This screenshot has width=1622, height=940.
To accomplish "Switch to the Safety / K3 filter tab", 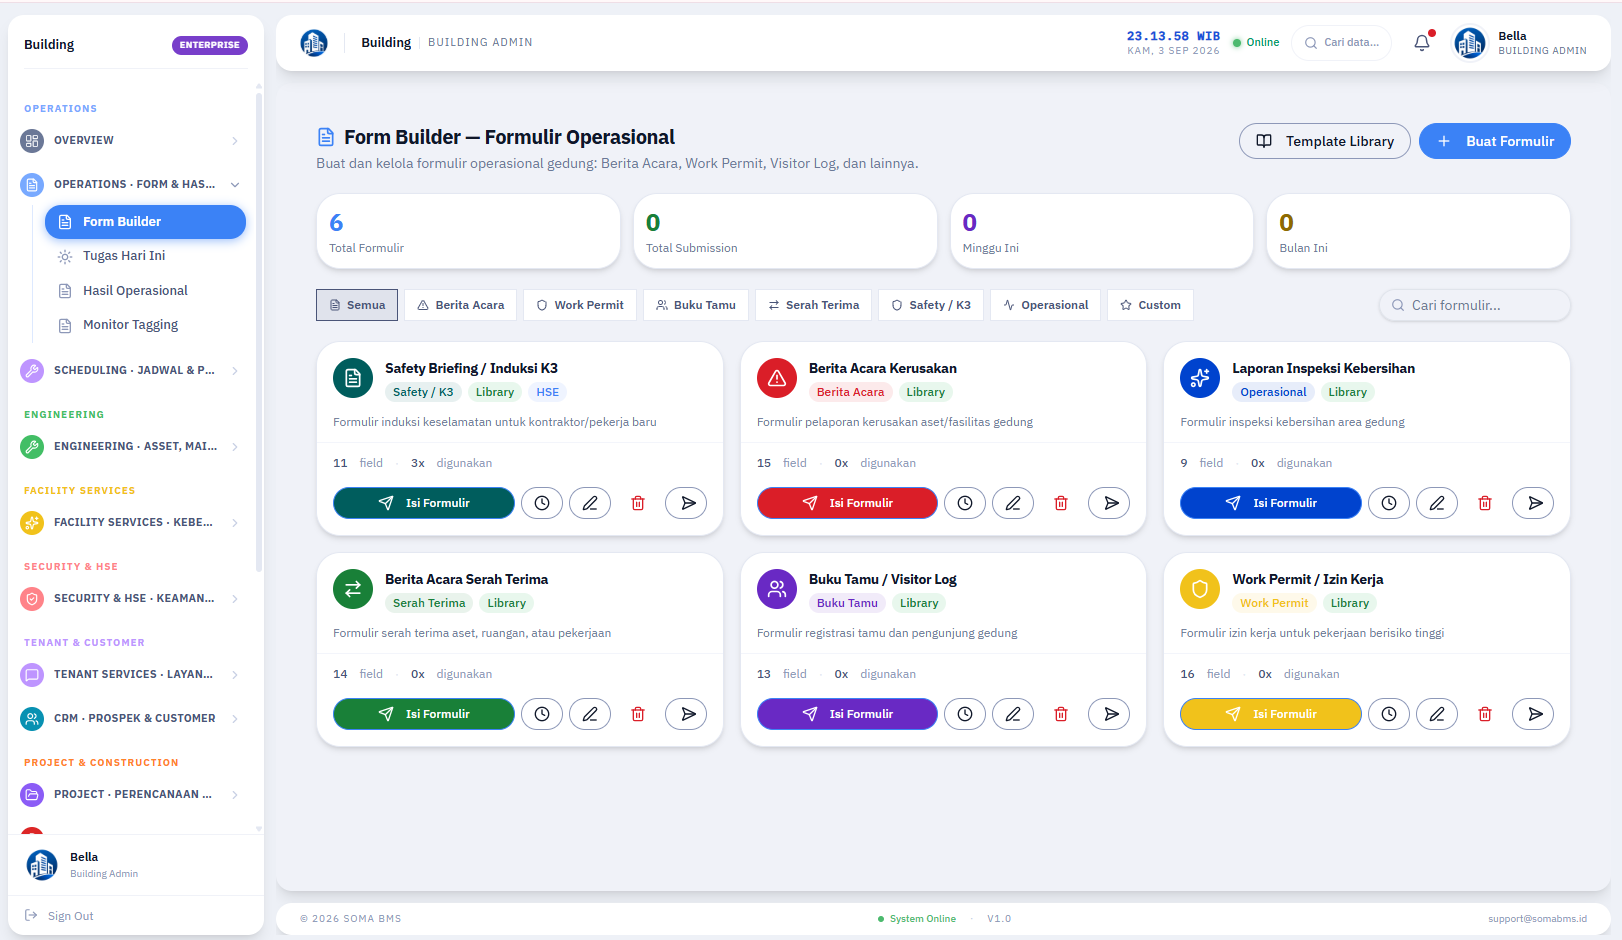I will 931,305.
